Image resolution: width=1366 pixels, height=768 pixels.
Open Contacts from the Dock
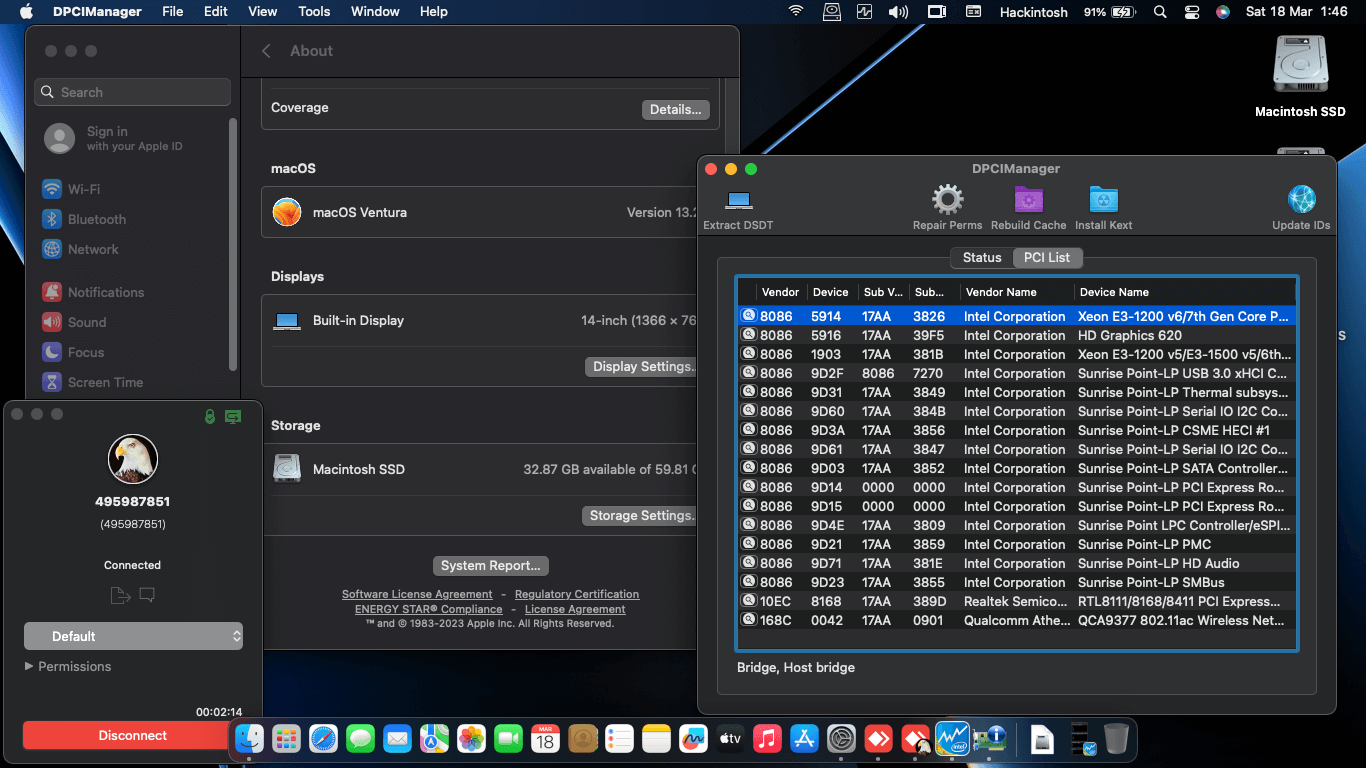tap(582, 739)
